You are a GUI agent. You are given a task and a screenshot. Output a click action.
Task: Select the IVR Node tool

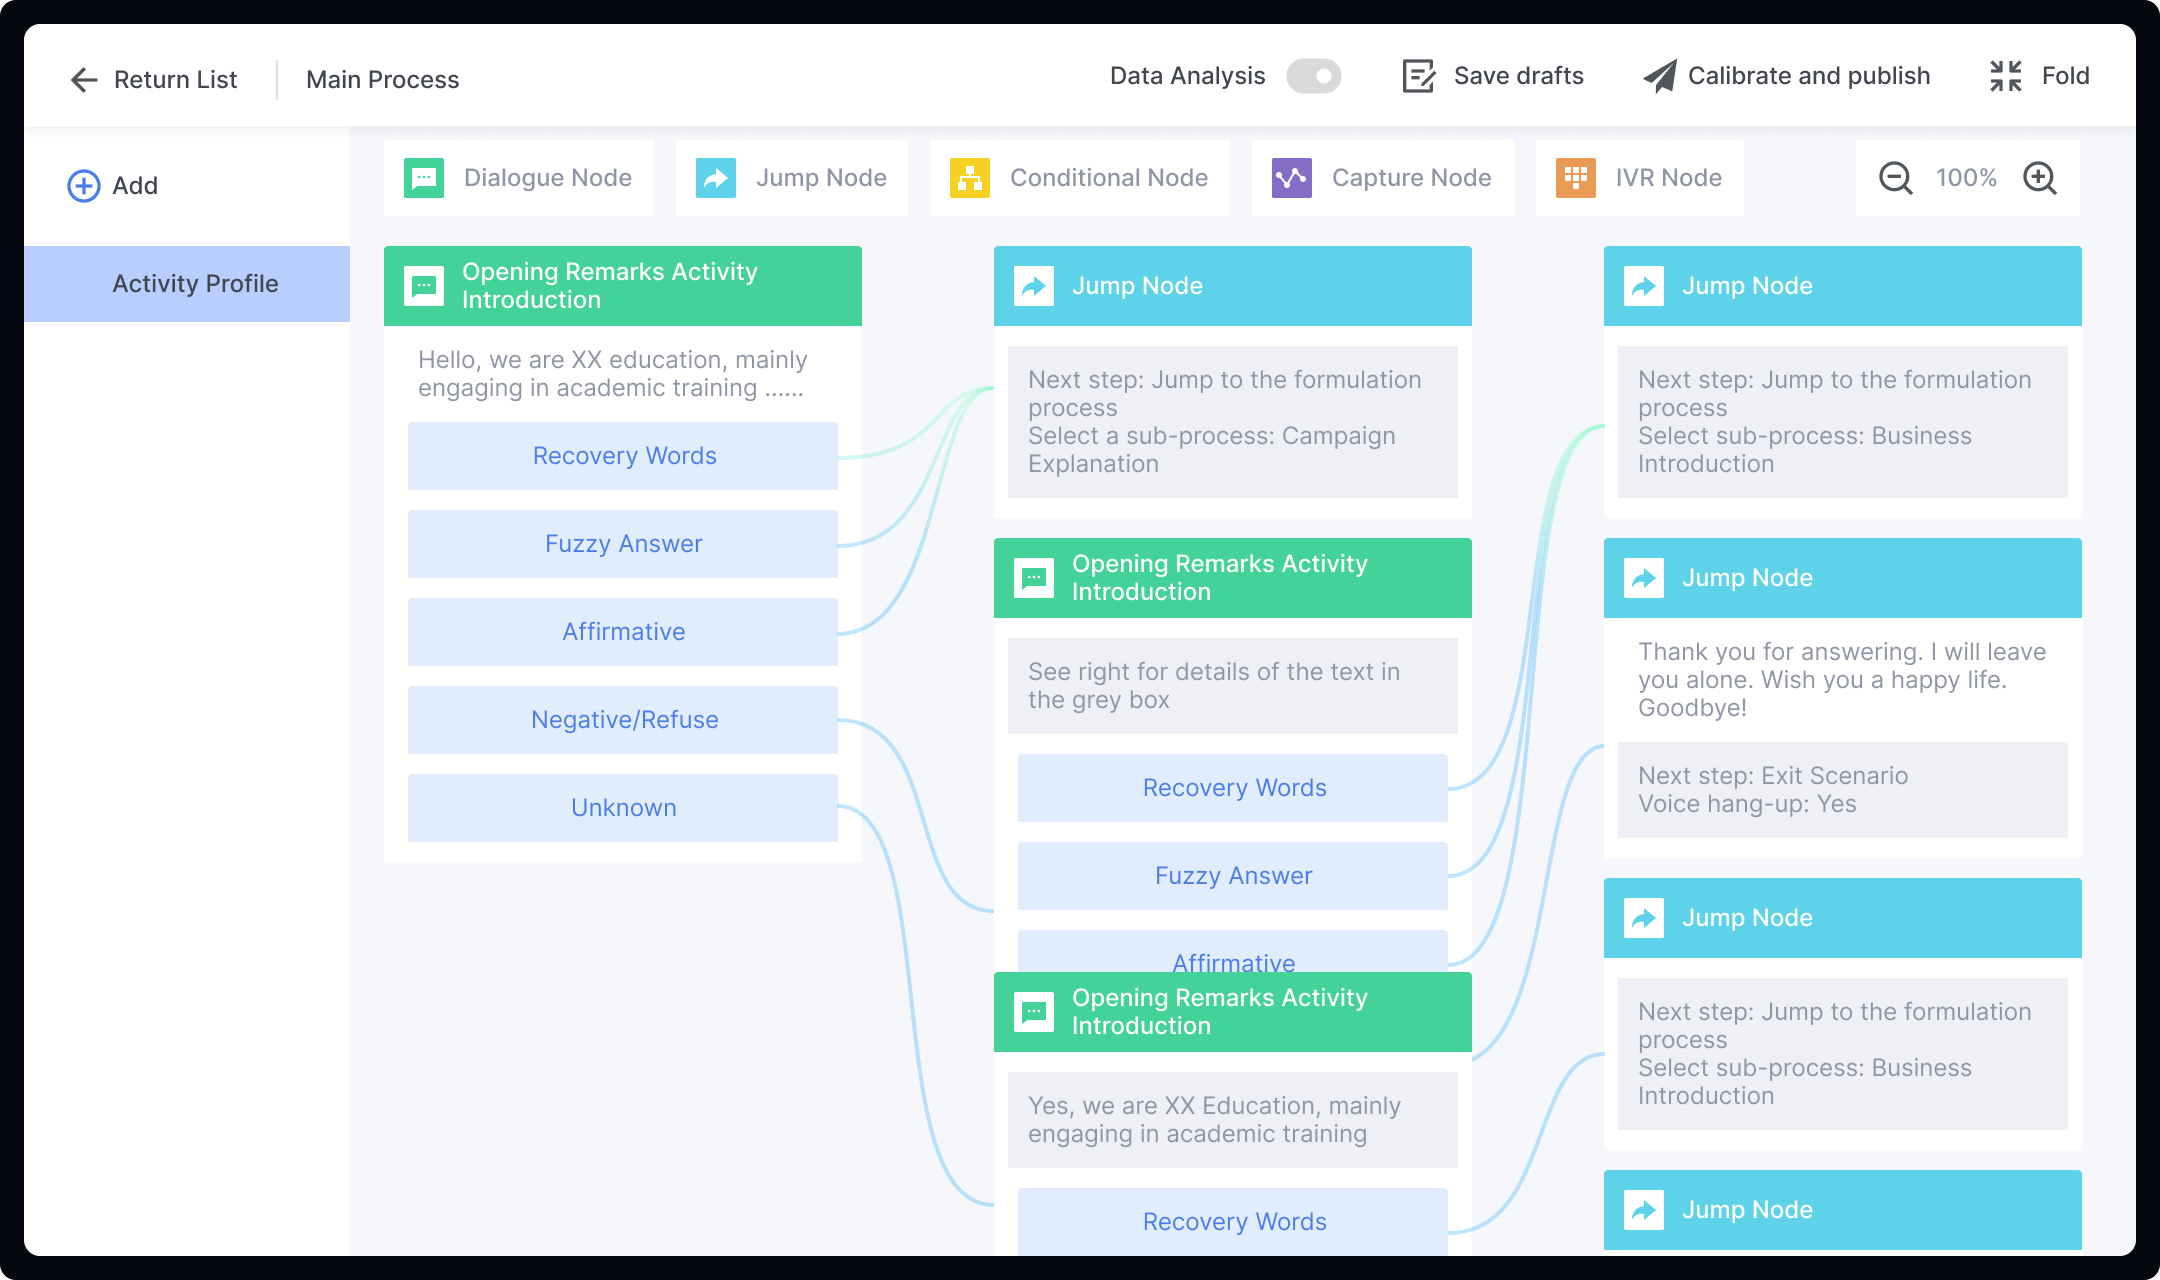(1639, 178)
